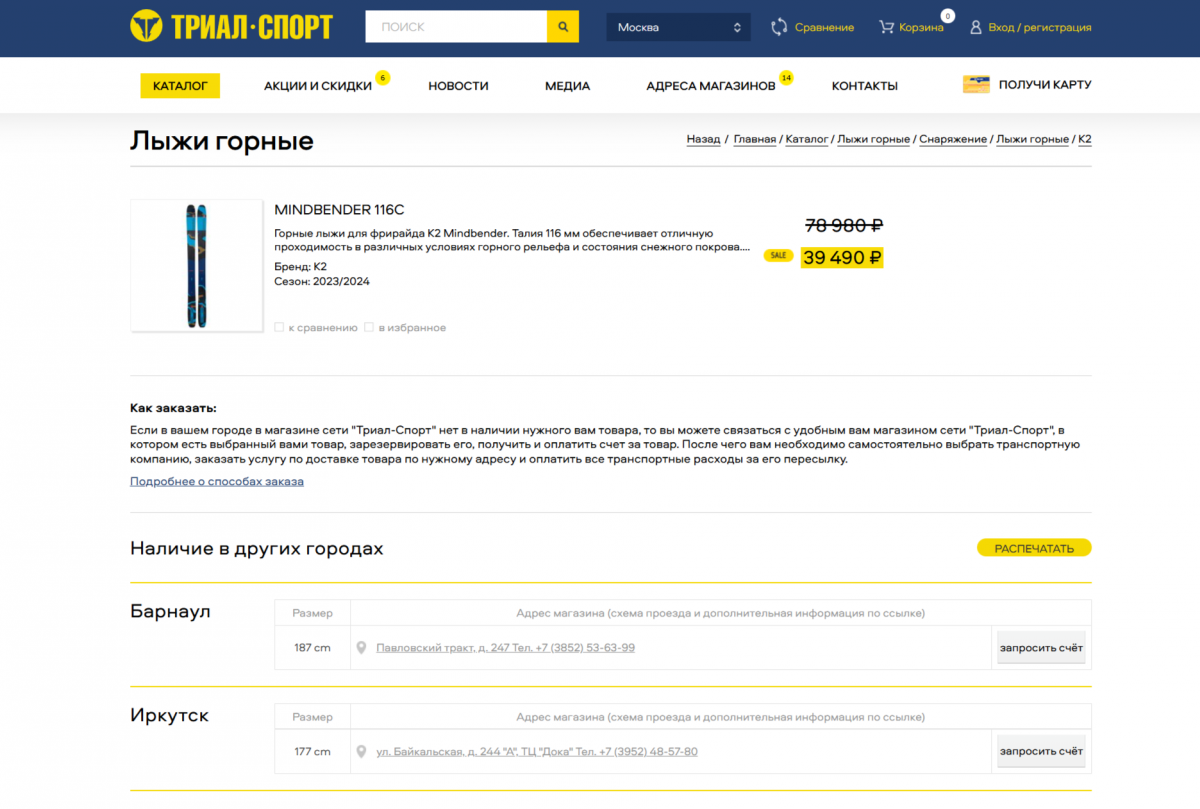This screenshot has width=1200, height=809.
Task: Open the Сравнение comparison icon
Action: [x=779, y=27]
